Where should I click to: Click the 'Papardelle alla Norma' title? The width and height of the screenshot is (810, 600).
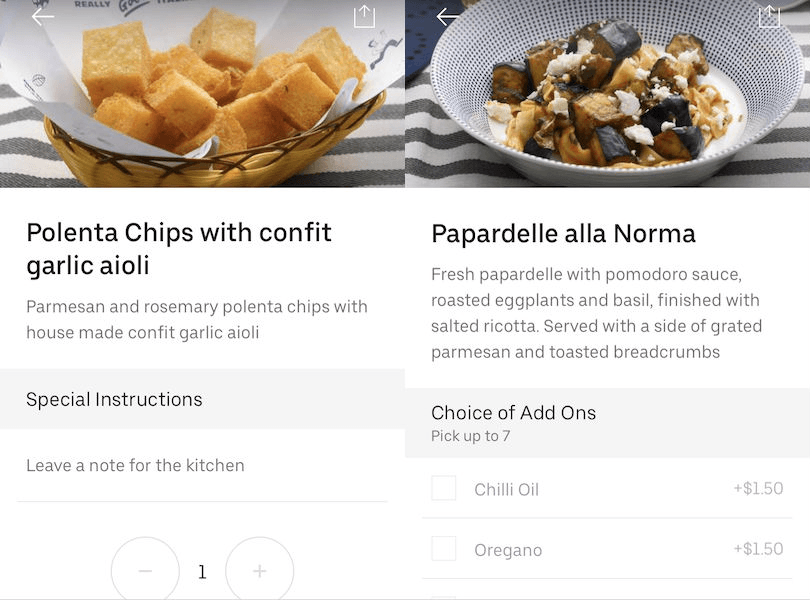coord(563,234)
